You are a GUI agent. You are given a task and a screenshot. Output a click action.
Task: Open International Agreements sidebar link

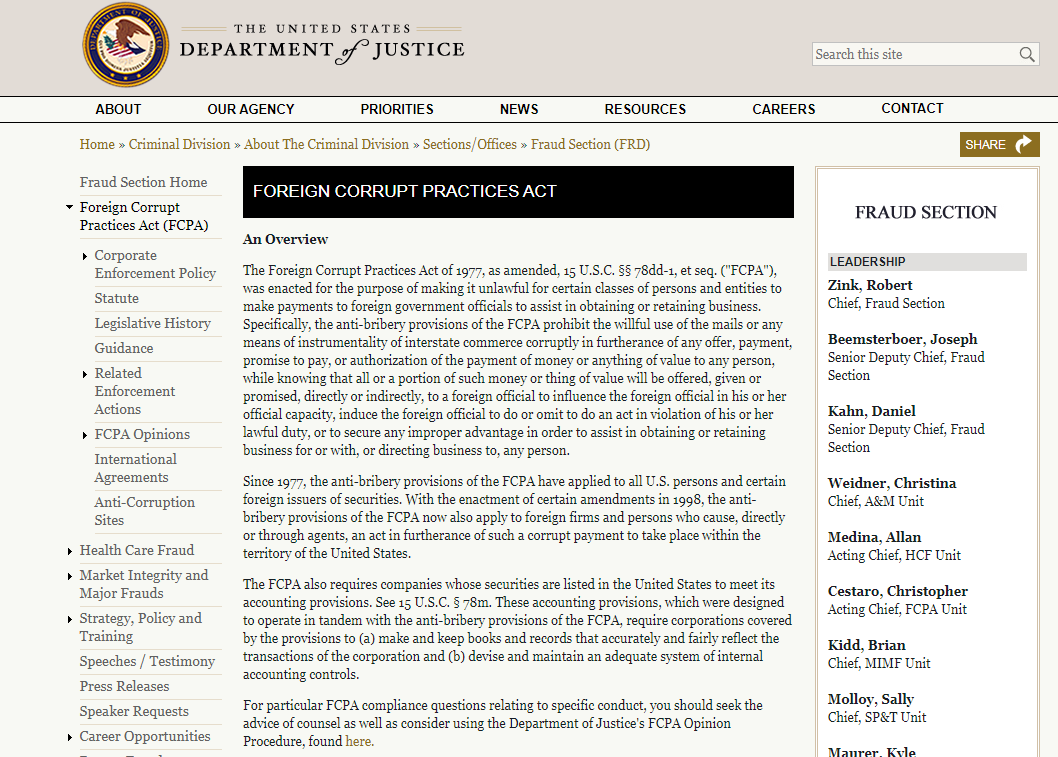pyautogui.click(x=136, y=468)
